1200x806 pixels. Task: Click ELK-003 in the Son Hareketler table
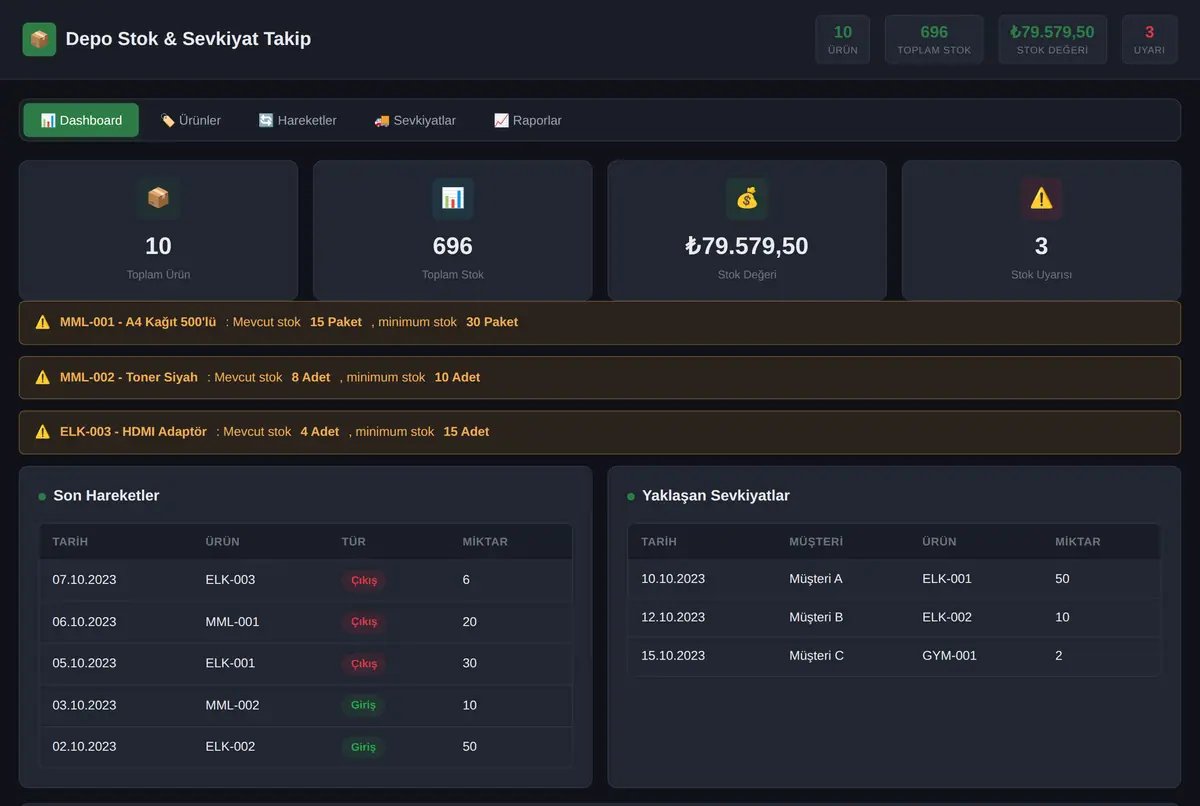(230, 580)
